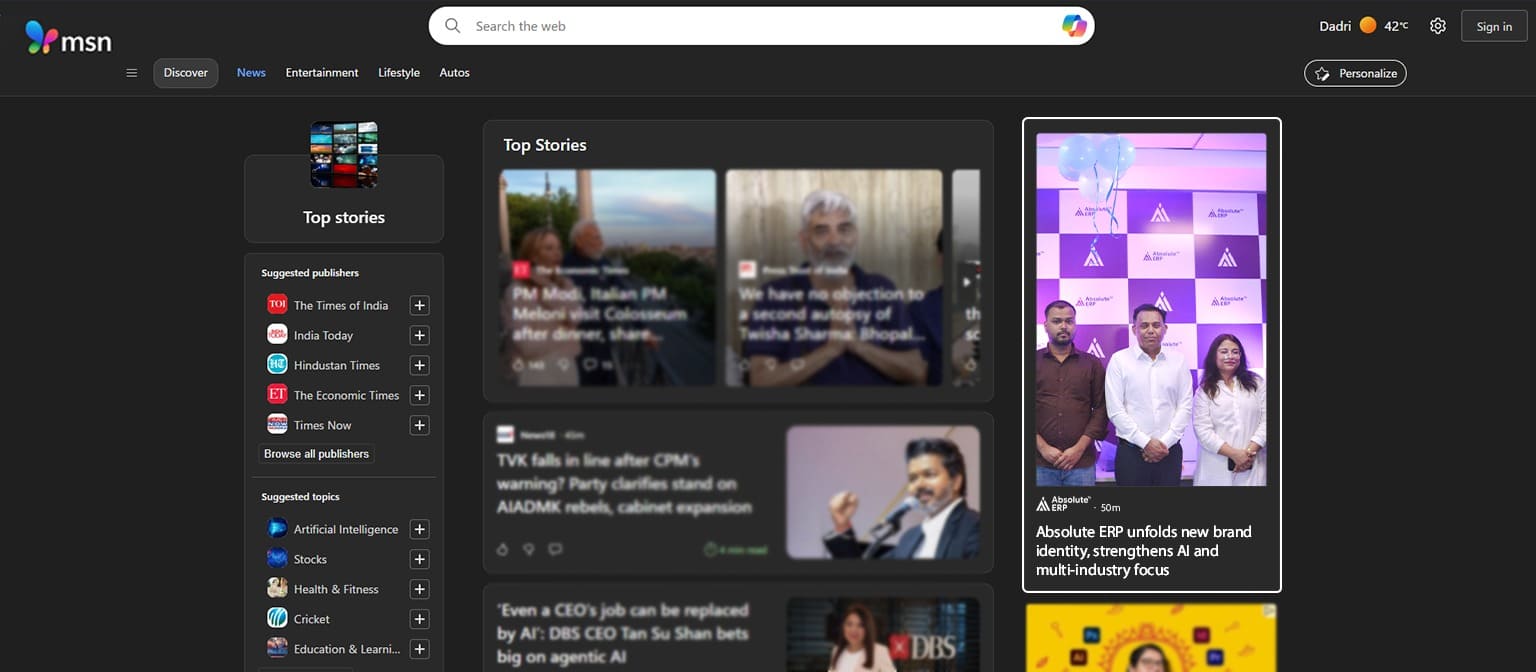
Task: Advance Top Stories carousel with arrow
Action: point(966,282)
